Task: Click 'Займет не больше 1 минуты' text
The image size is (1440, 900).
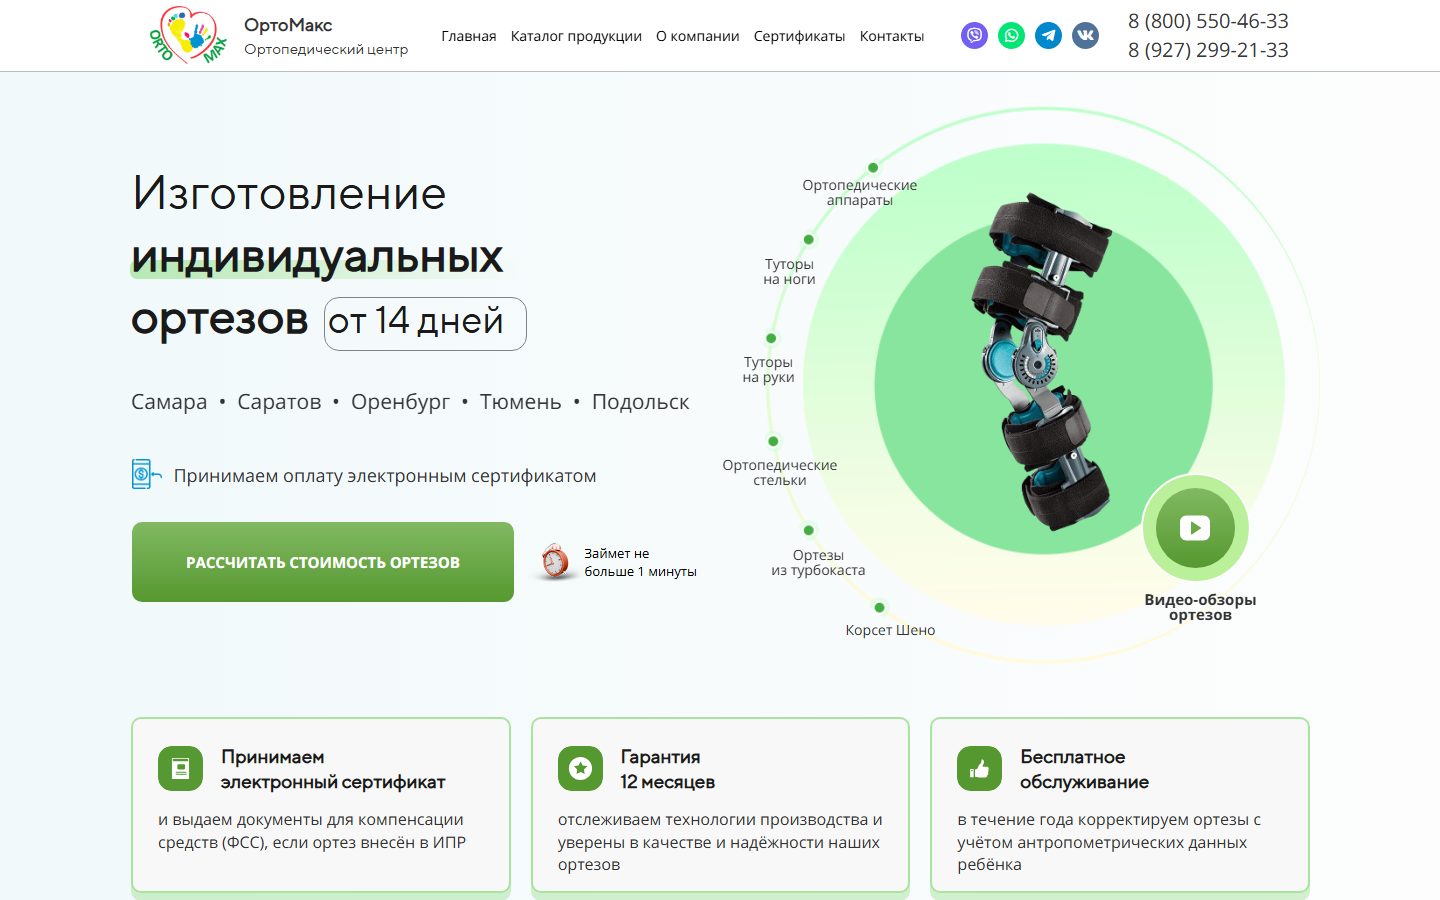Action: click(640, 562)
